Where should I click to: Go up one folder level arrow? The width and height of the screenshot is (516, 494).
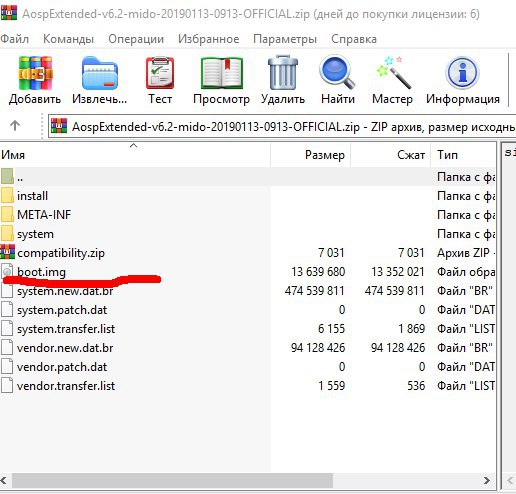coord(15,126)
